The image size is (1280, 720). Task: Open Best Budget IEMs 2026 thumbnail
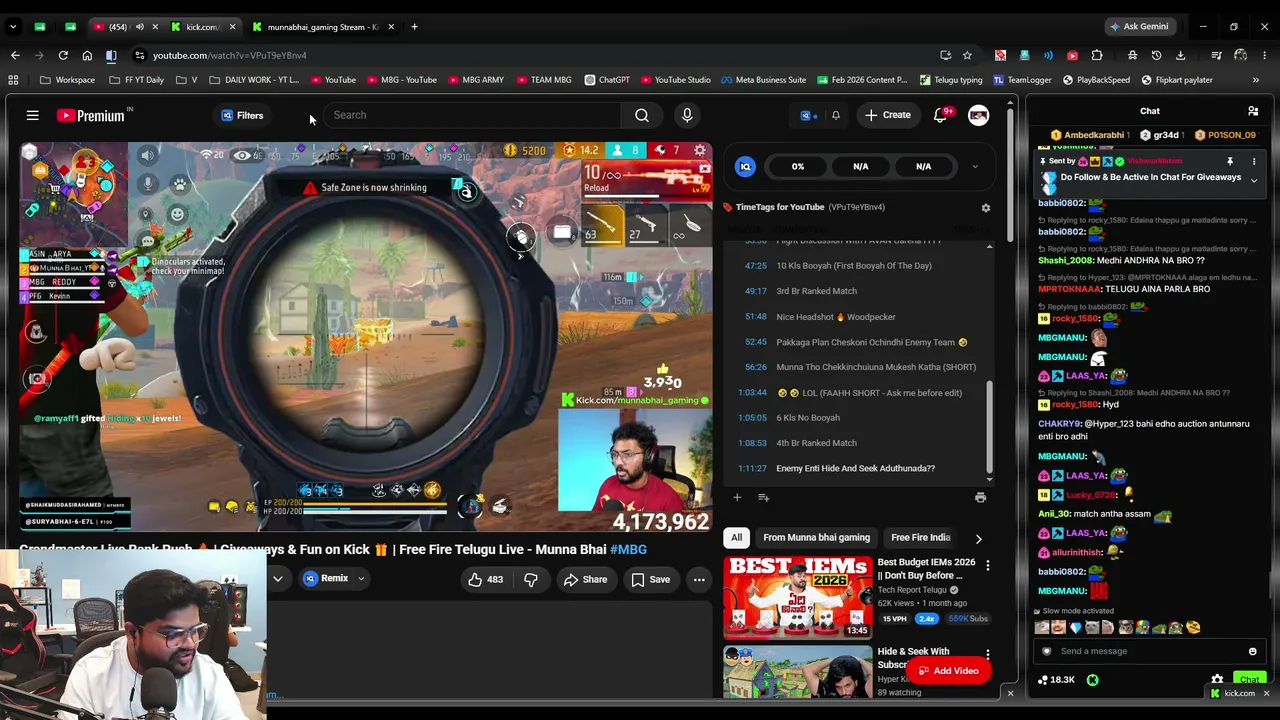pos(797,597)
